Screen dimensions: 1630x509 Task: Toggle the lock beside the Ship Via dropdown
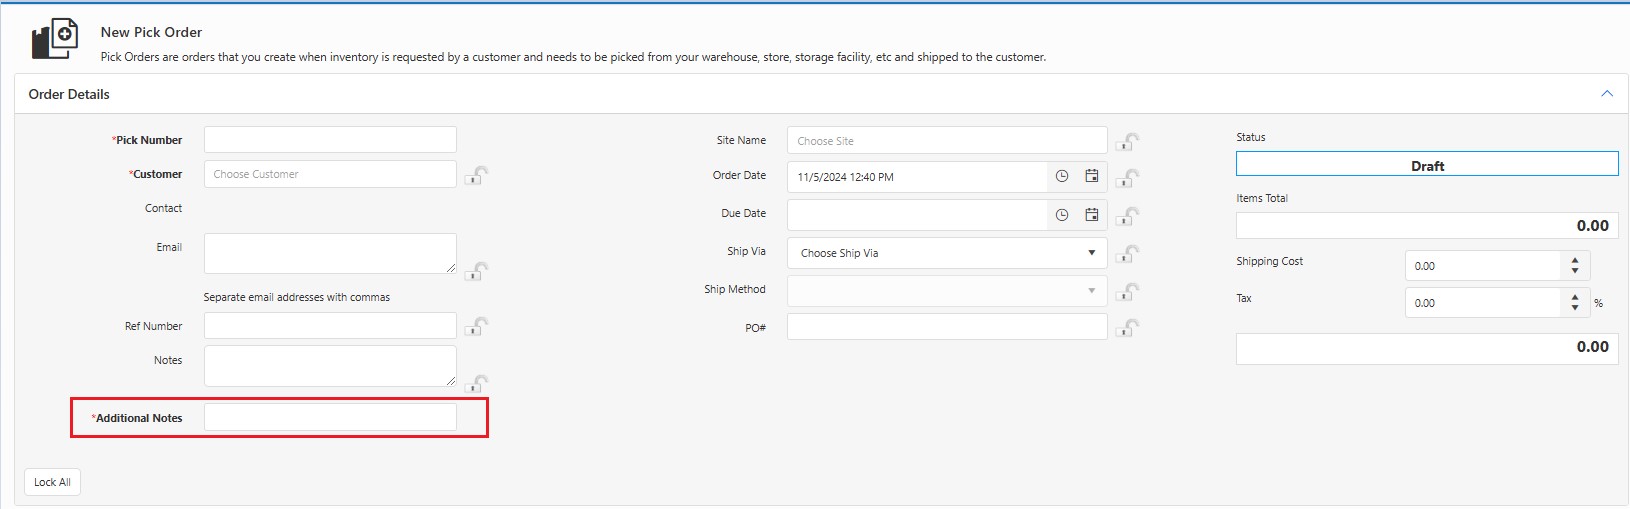[x=1128, y=254]
